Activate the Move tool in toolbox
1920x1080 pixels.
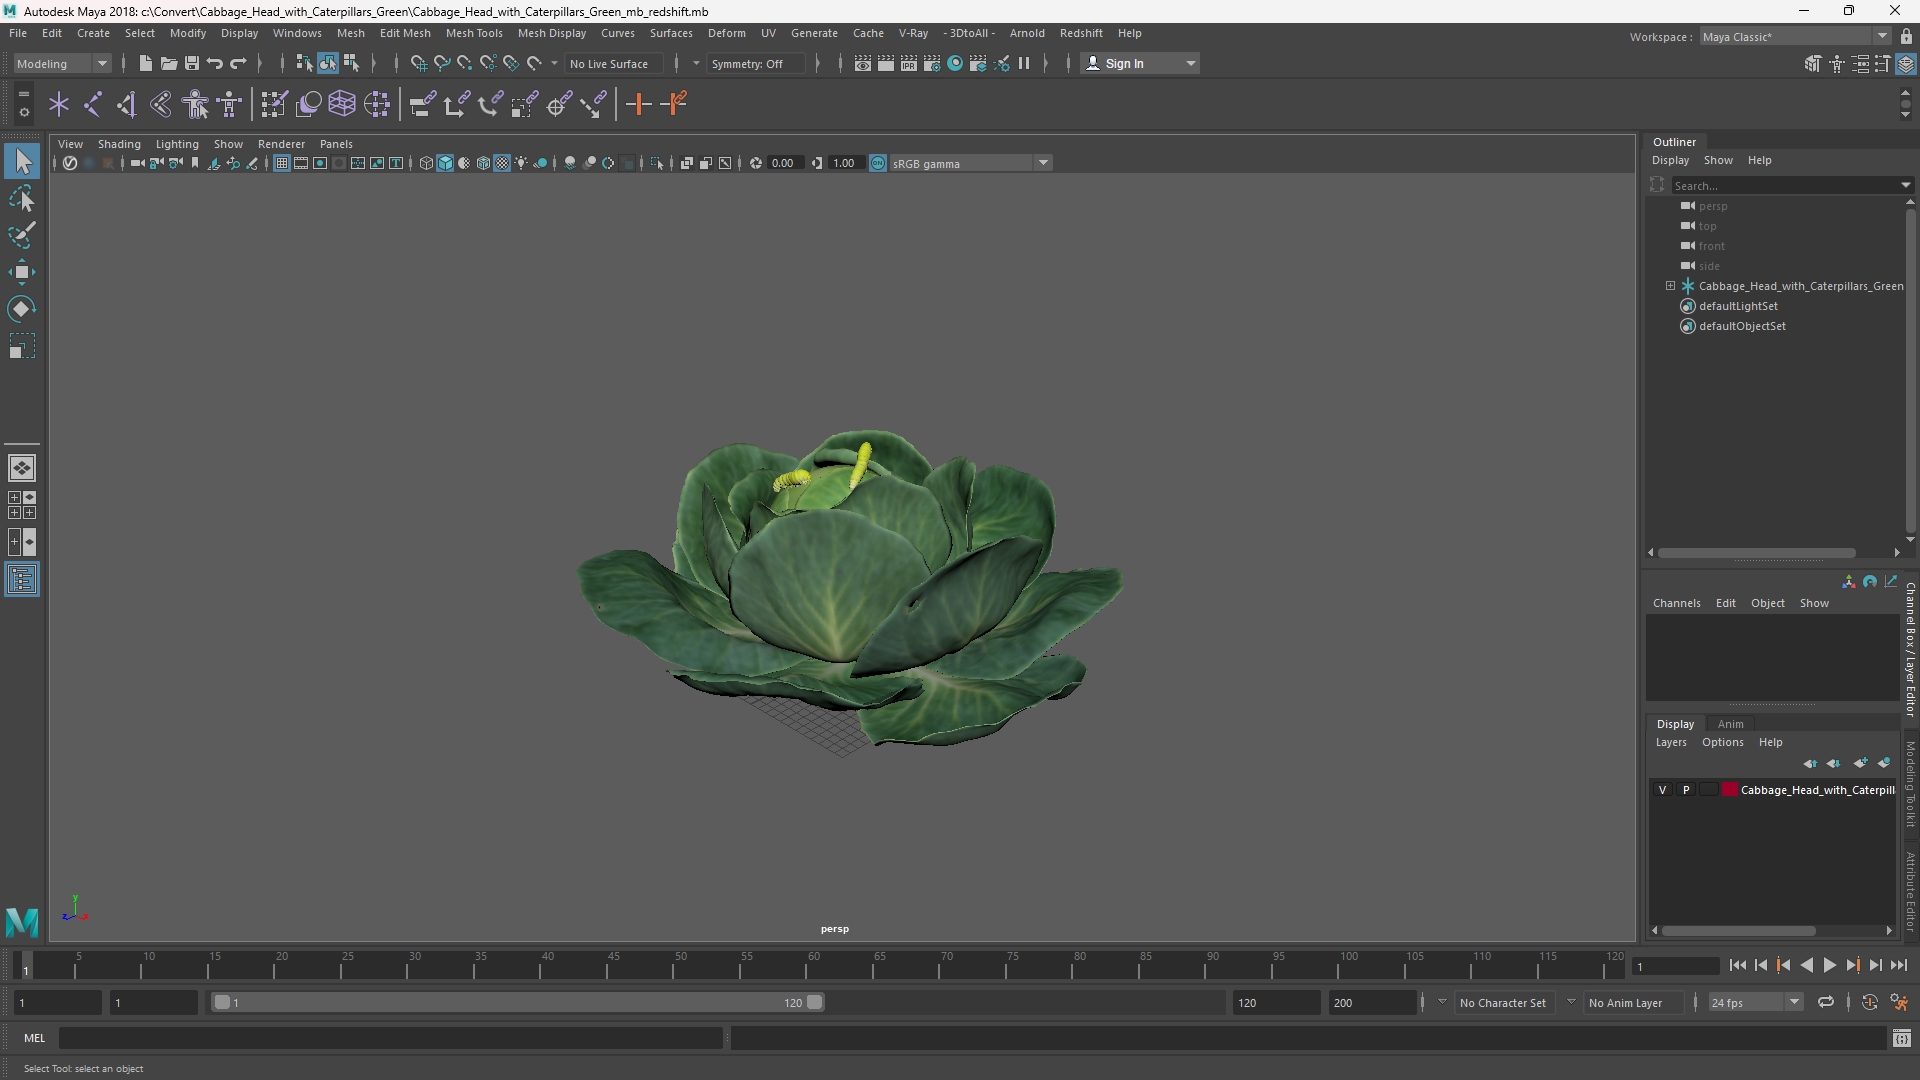point(22,272)
